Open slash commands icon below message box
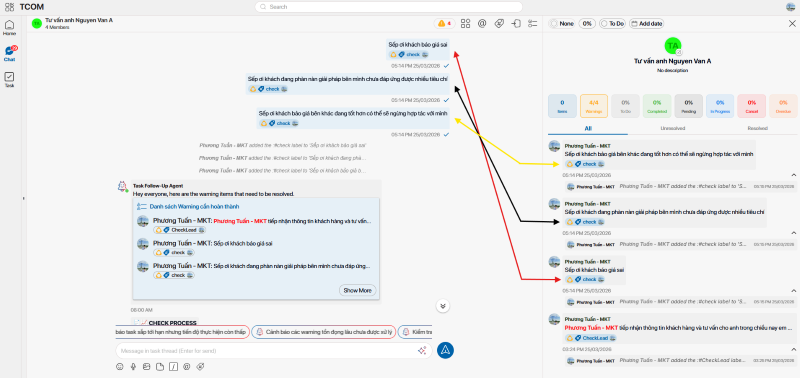 click(x=173, y=366)
